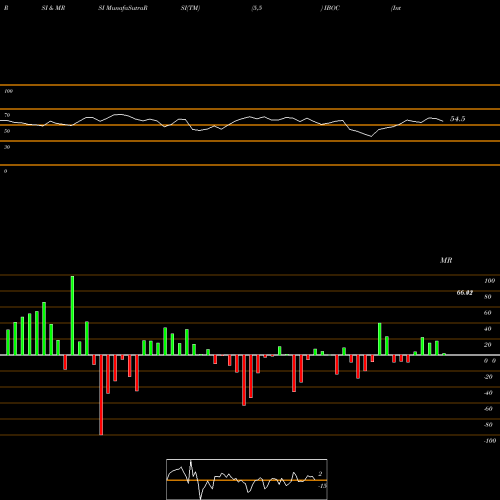Click the -15 value in mini chart
The height and width of the screenshot is (500, 500).
pyautogui.click(x=322, y=486)
